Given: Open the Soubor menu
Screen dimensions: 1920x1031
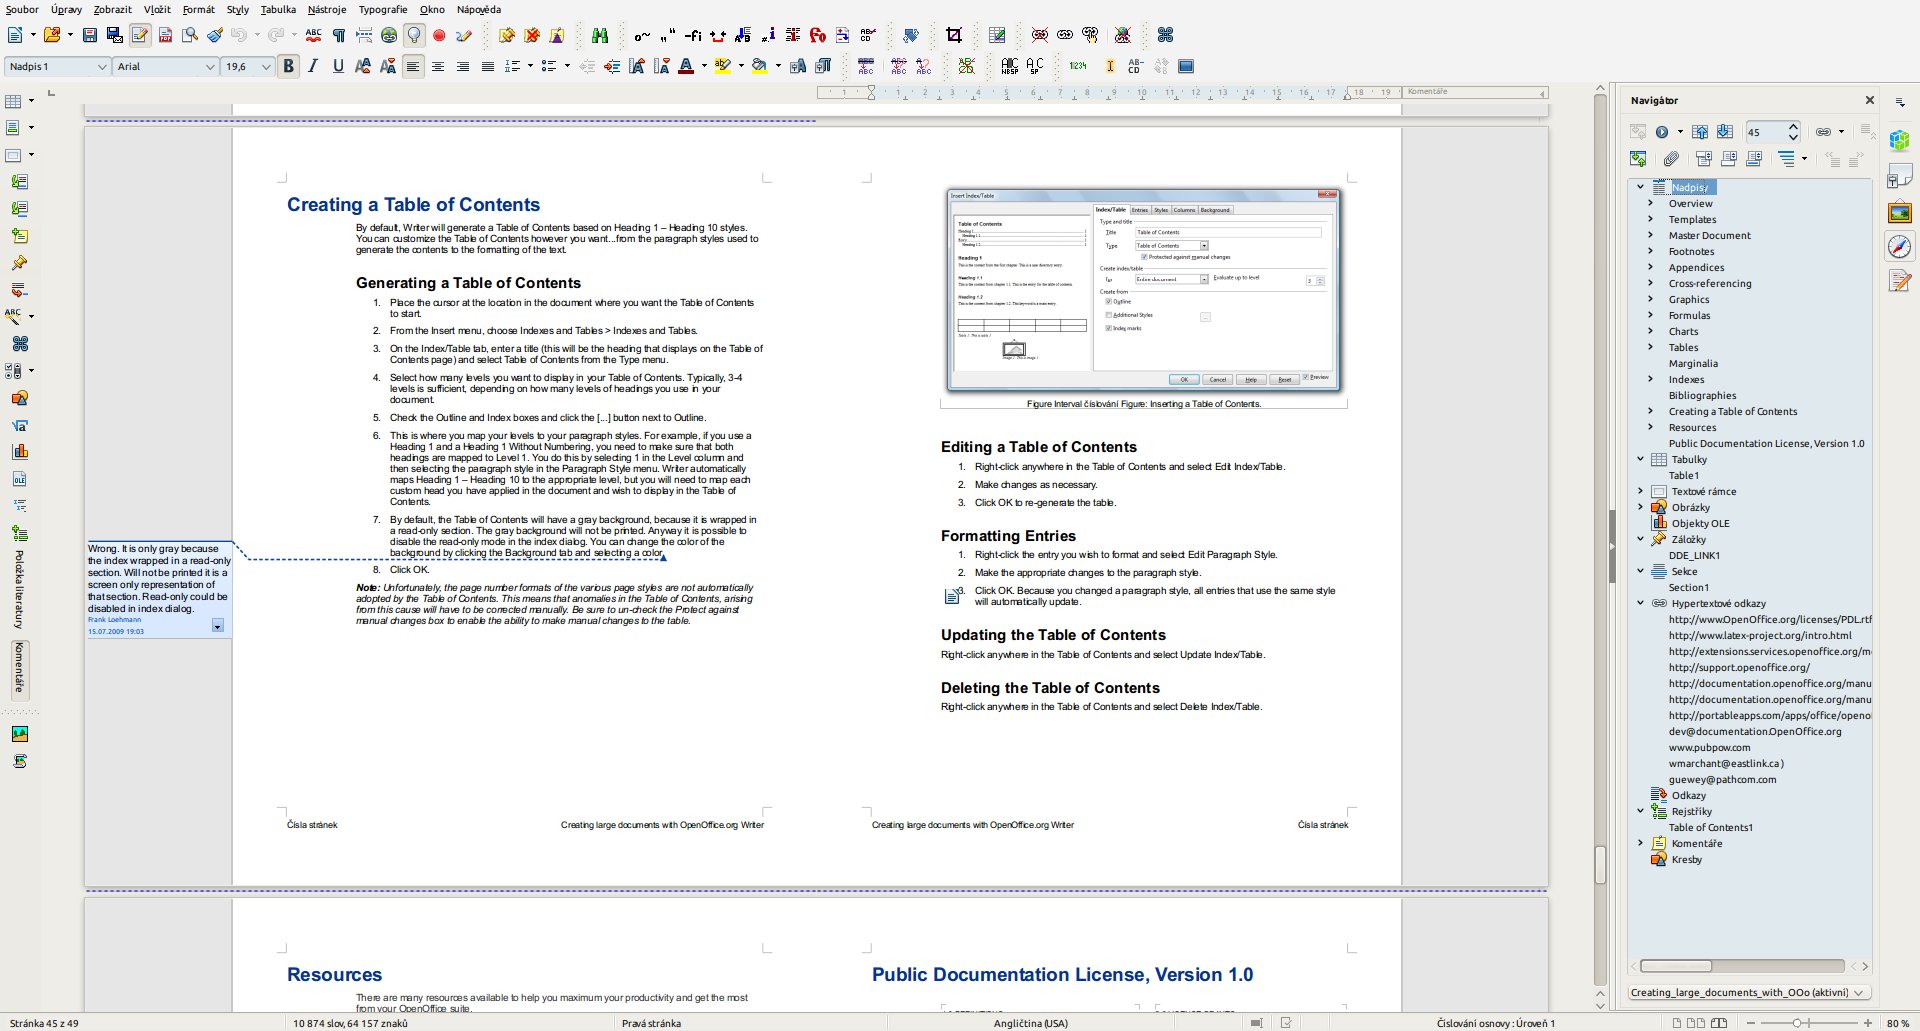Looking at the screenshot, I should [x=22, y=9].
